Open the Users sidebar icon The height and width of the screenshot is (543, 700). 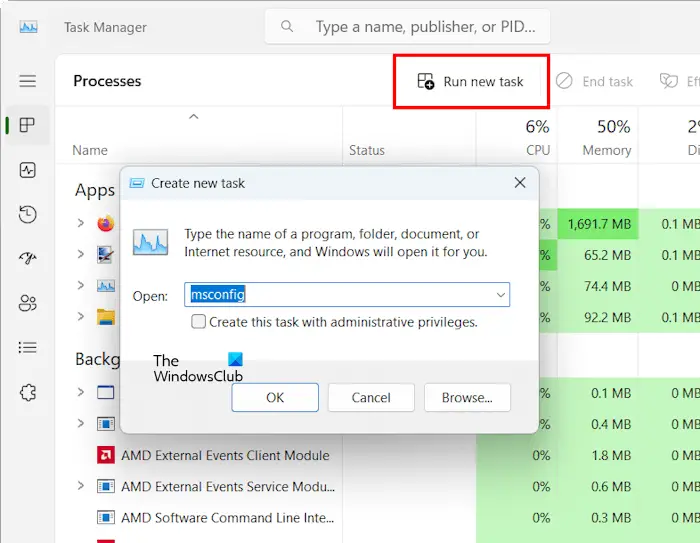pos(28,303)
